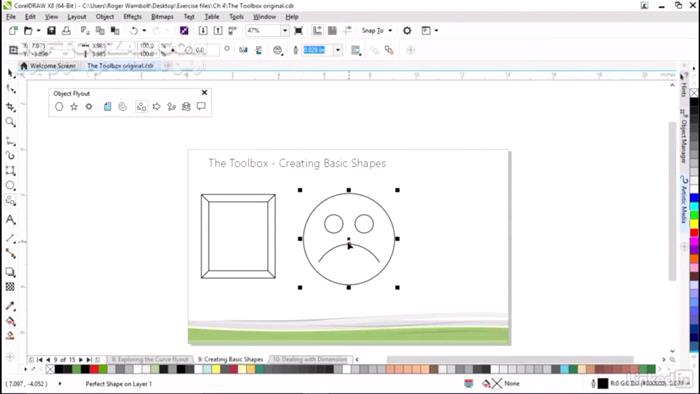This screenshot has height=394, width=700.
Task: Close the Object Flyout panel
Action: [204, 92]
